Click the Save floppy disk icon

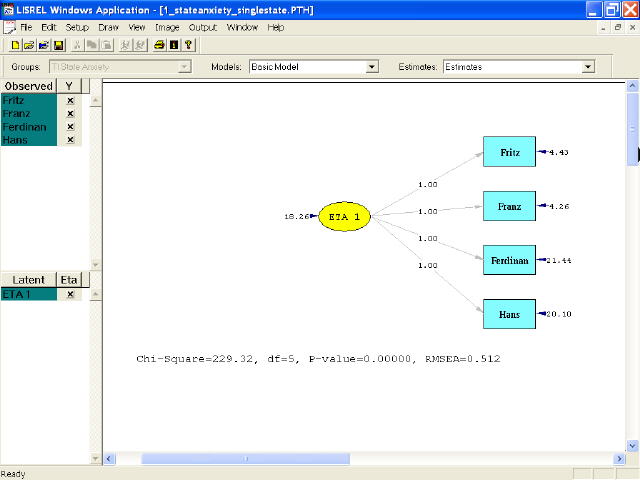59,45
